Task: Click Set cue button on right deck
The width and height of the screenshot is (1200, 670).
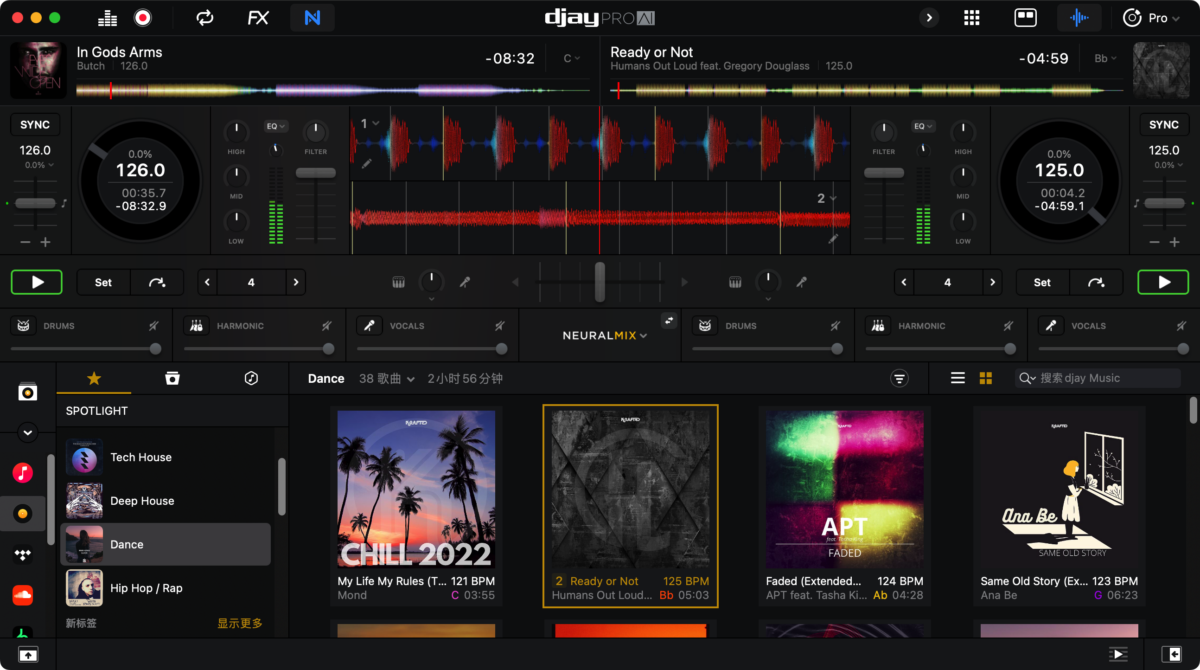Action: pyautogui.click(x=1042, y=283)
